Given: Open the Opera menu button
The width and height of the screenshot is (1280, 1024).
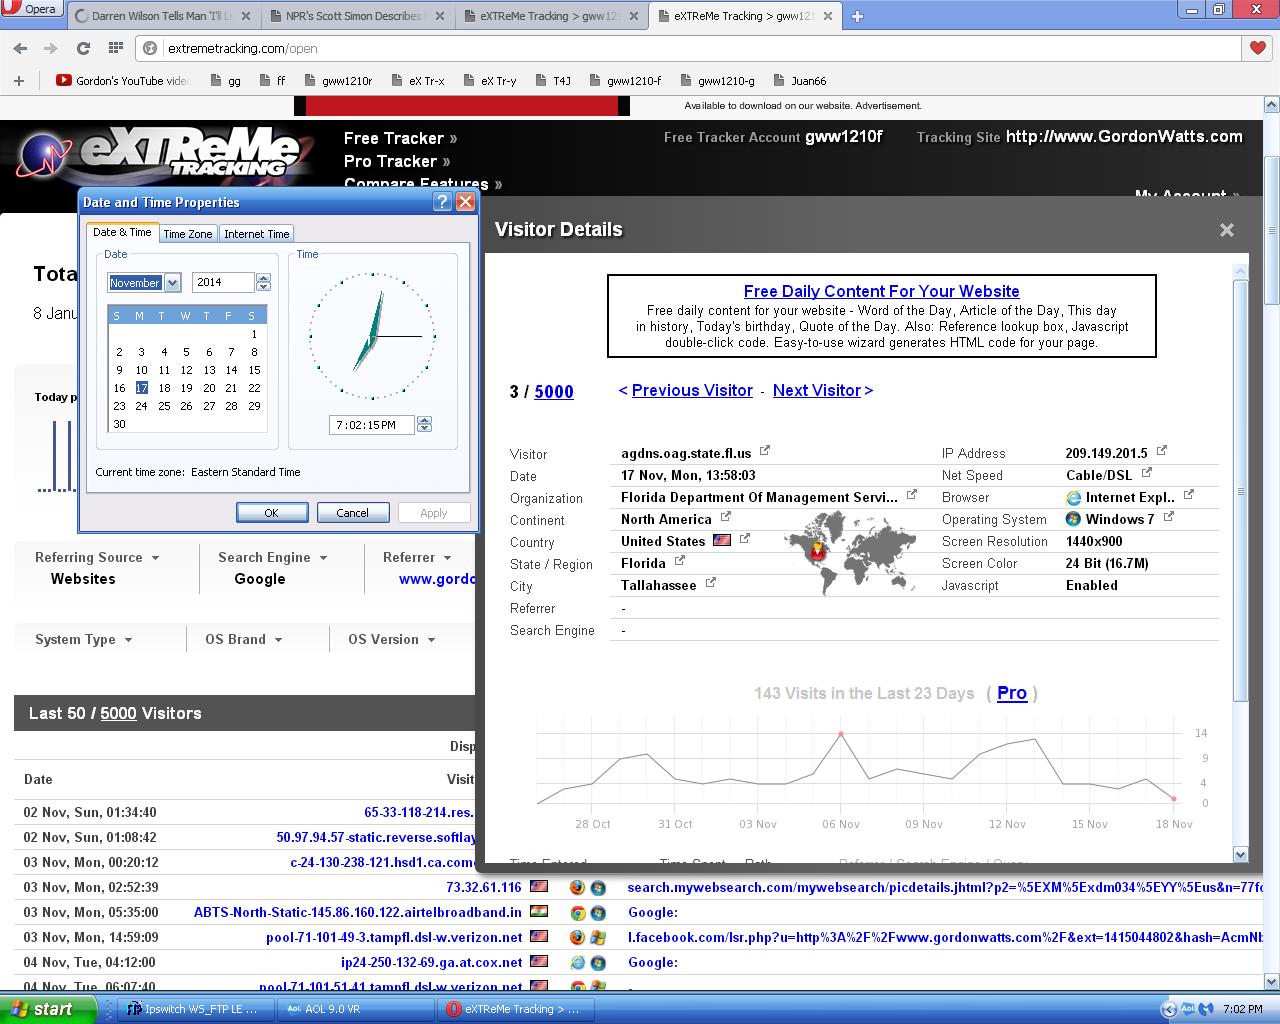Looking at the screenshot, I should coord(32,9).
